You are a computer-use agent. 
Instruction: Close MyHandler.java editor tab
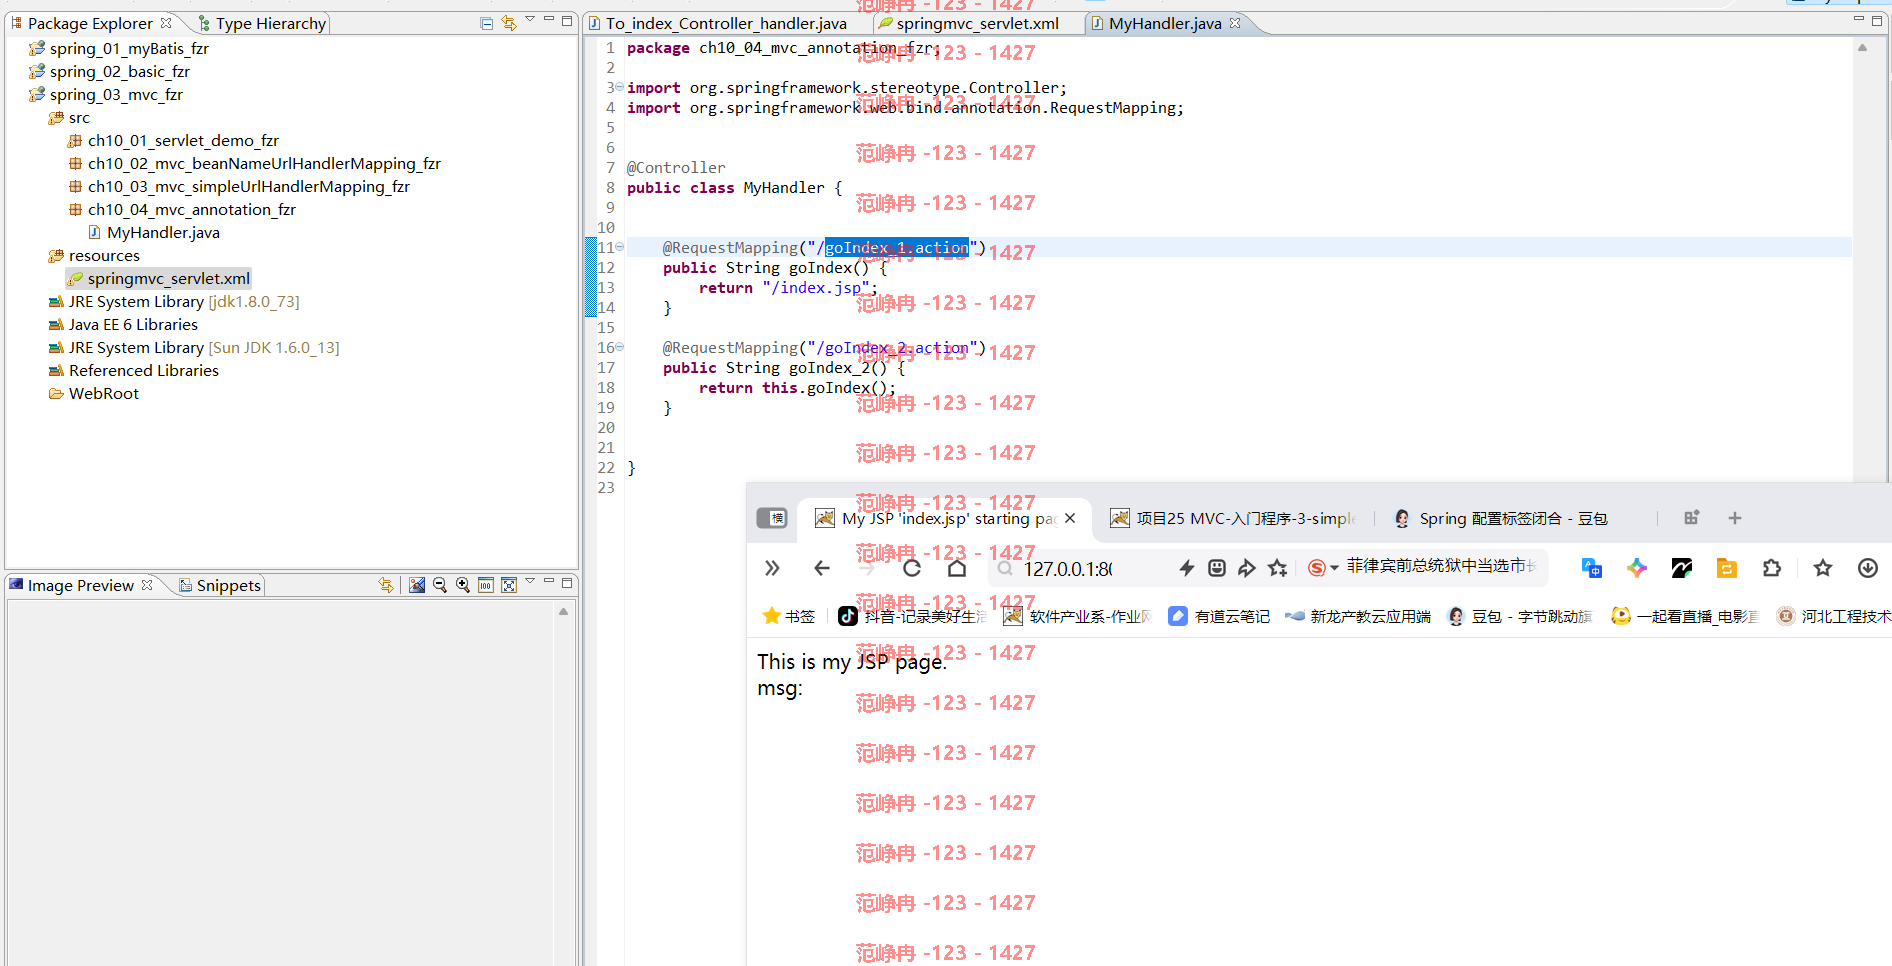(1235, 22)
